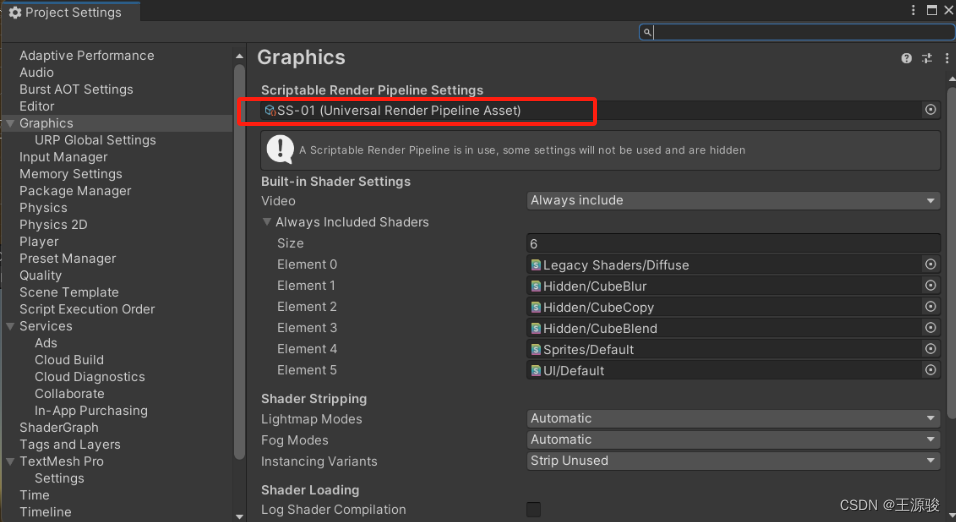
Task: Open object picker for Render Pipeline Asset
Action: pos(930,110)
